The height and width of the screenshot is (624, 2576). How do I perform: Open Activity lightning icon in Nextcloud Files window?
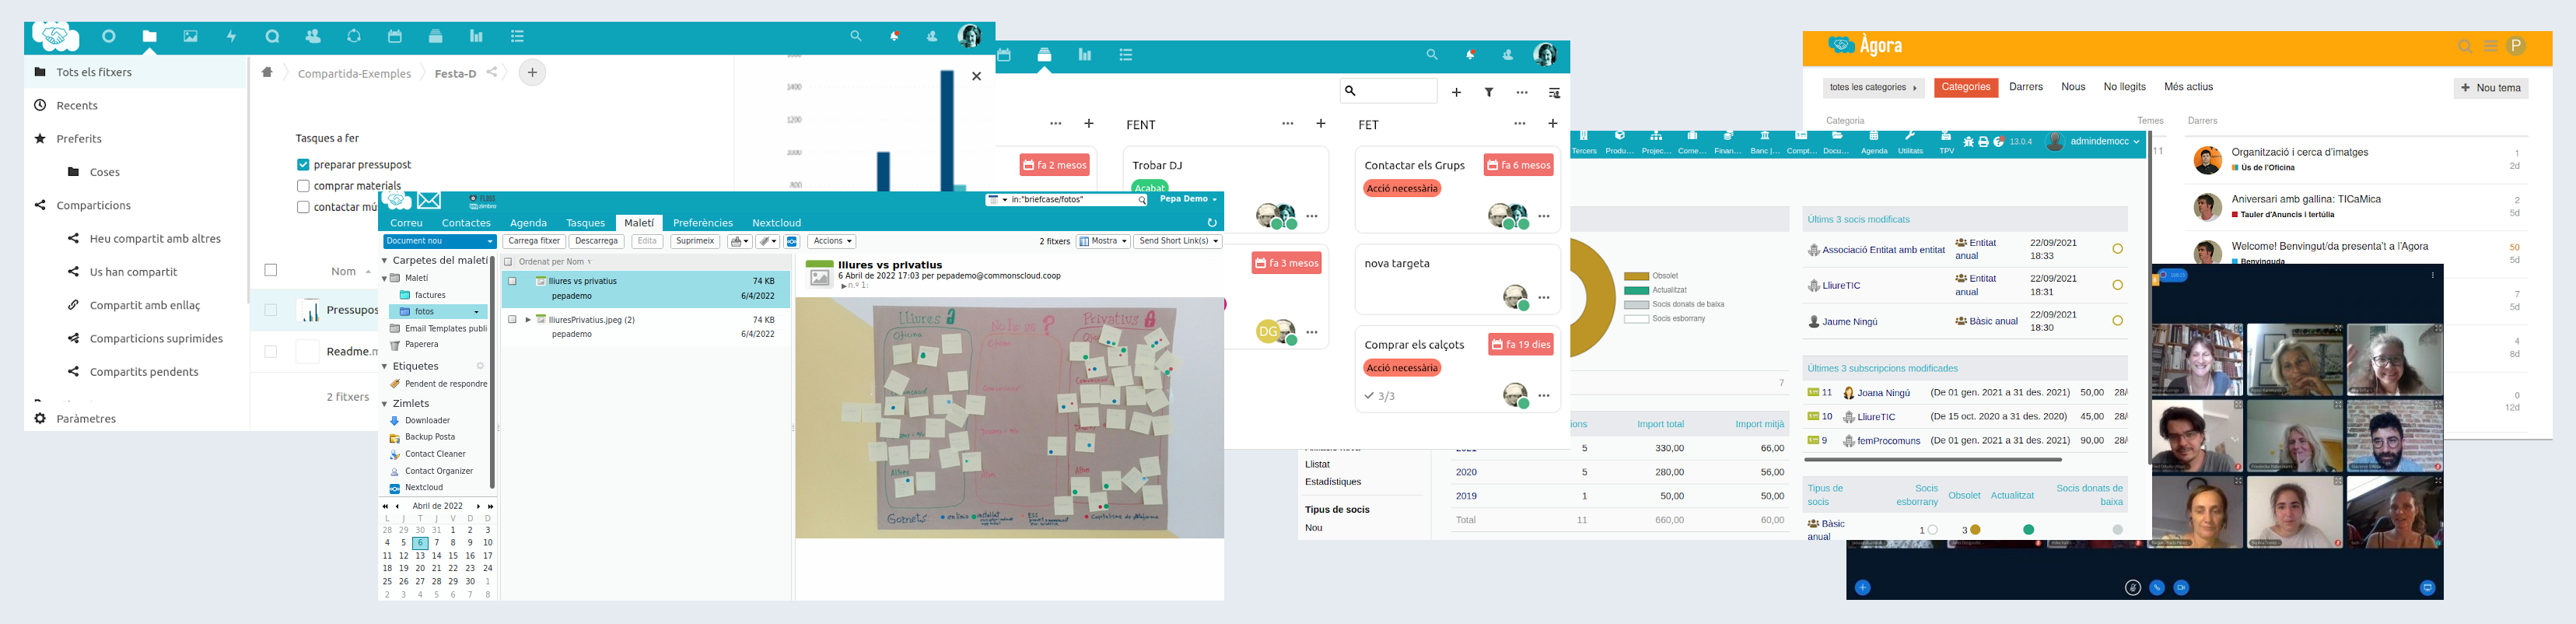(231, 37)
